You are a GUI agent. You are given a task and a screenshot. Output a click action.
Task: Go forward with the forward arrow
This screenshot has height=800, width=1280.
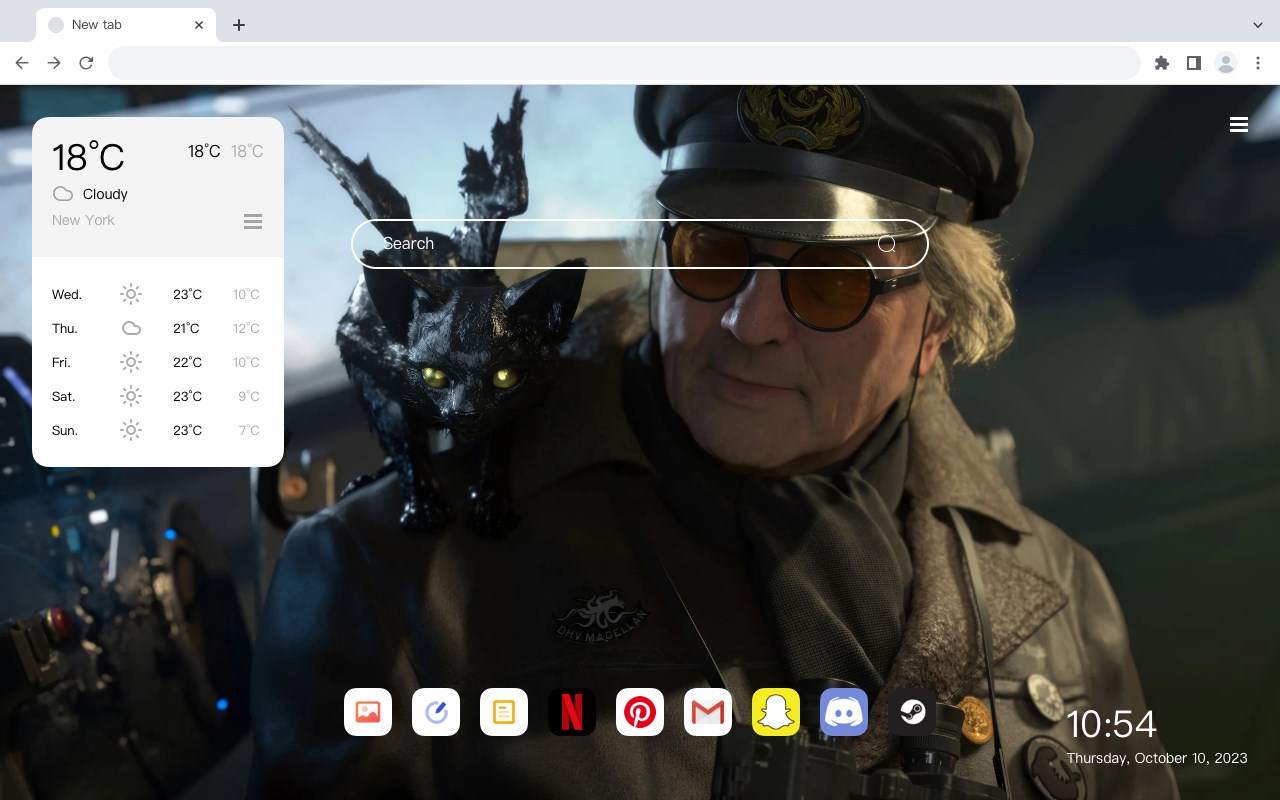click(x=54, y=63)
